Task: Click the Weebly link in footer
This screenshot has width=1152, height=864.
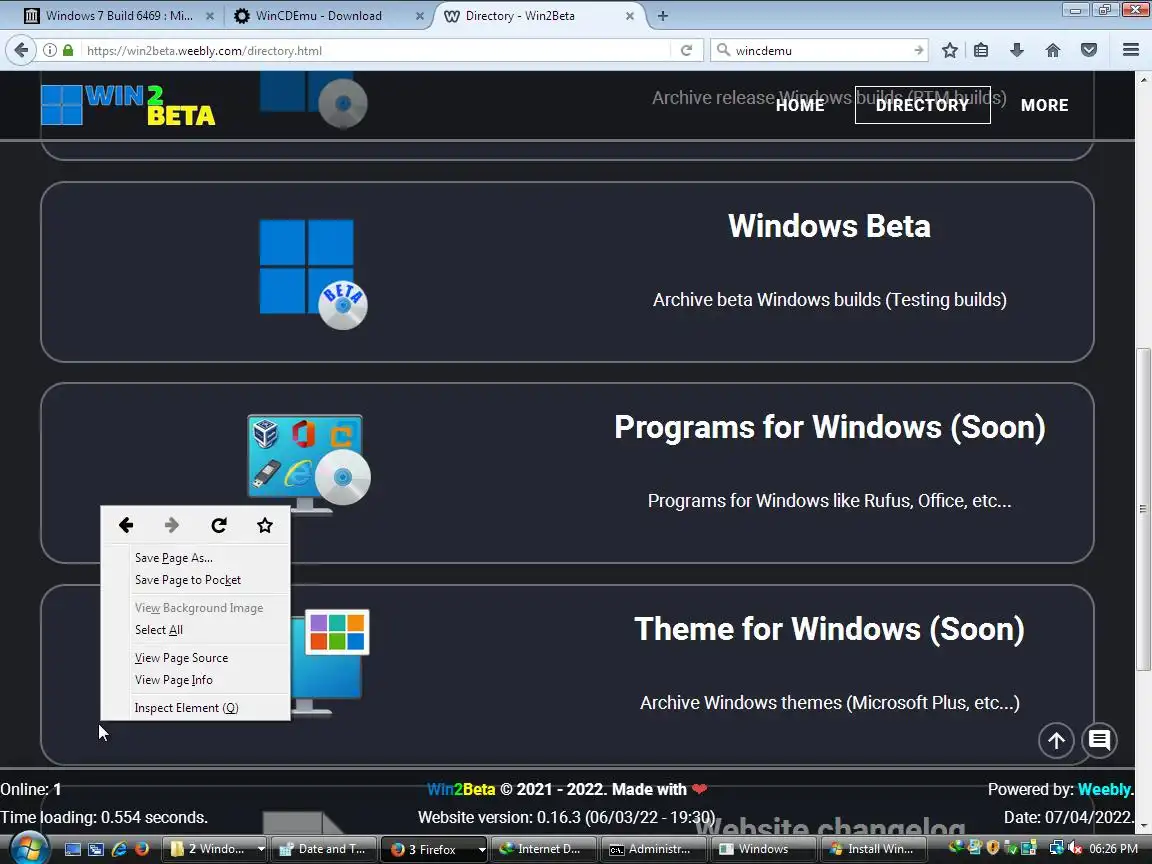Action: tap(1104, 789)
